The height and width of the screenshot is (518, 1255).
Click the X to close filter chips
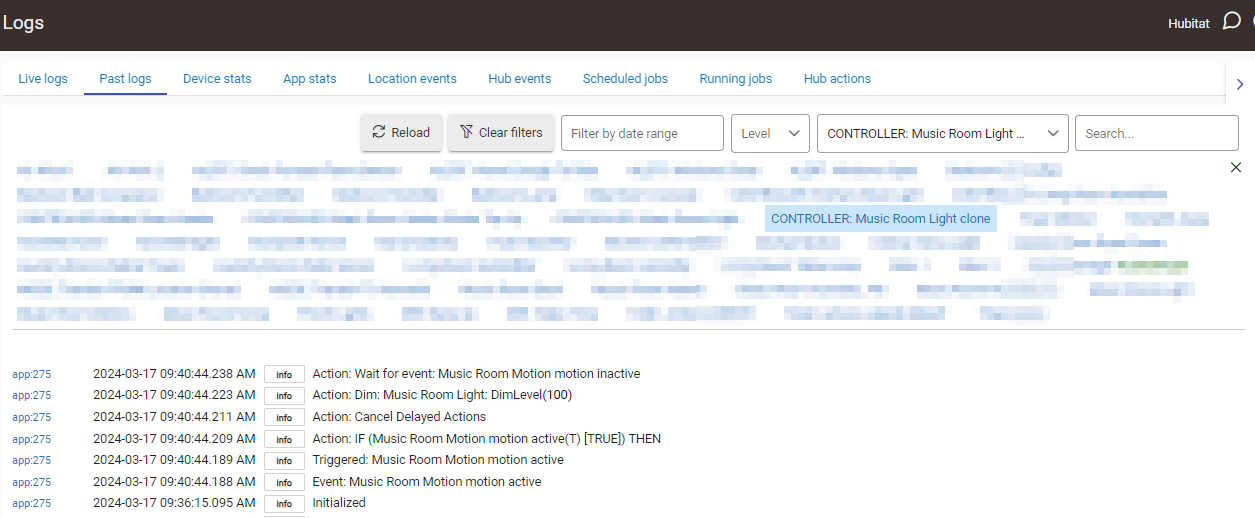click(1235, 168)
